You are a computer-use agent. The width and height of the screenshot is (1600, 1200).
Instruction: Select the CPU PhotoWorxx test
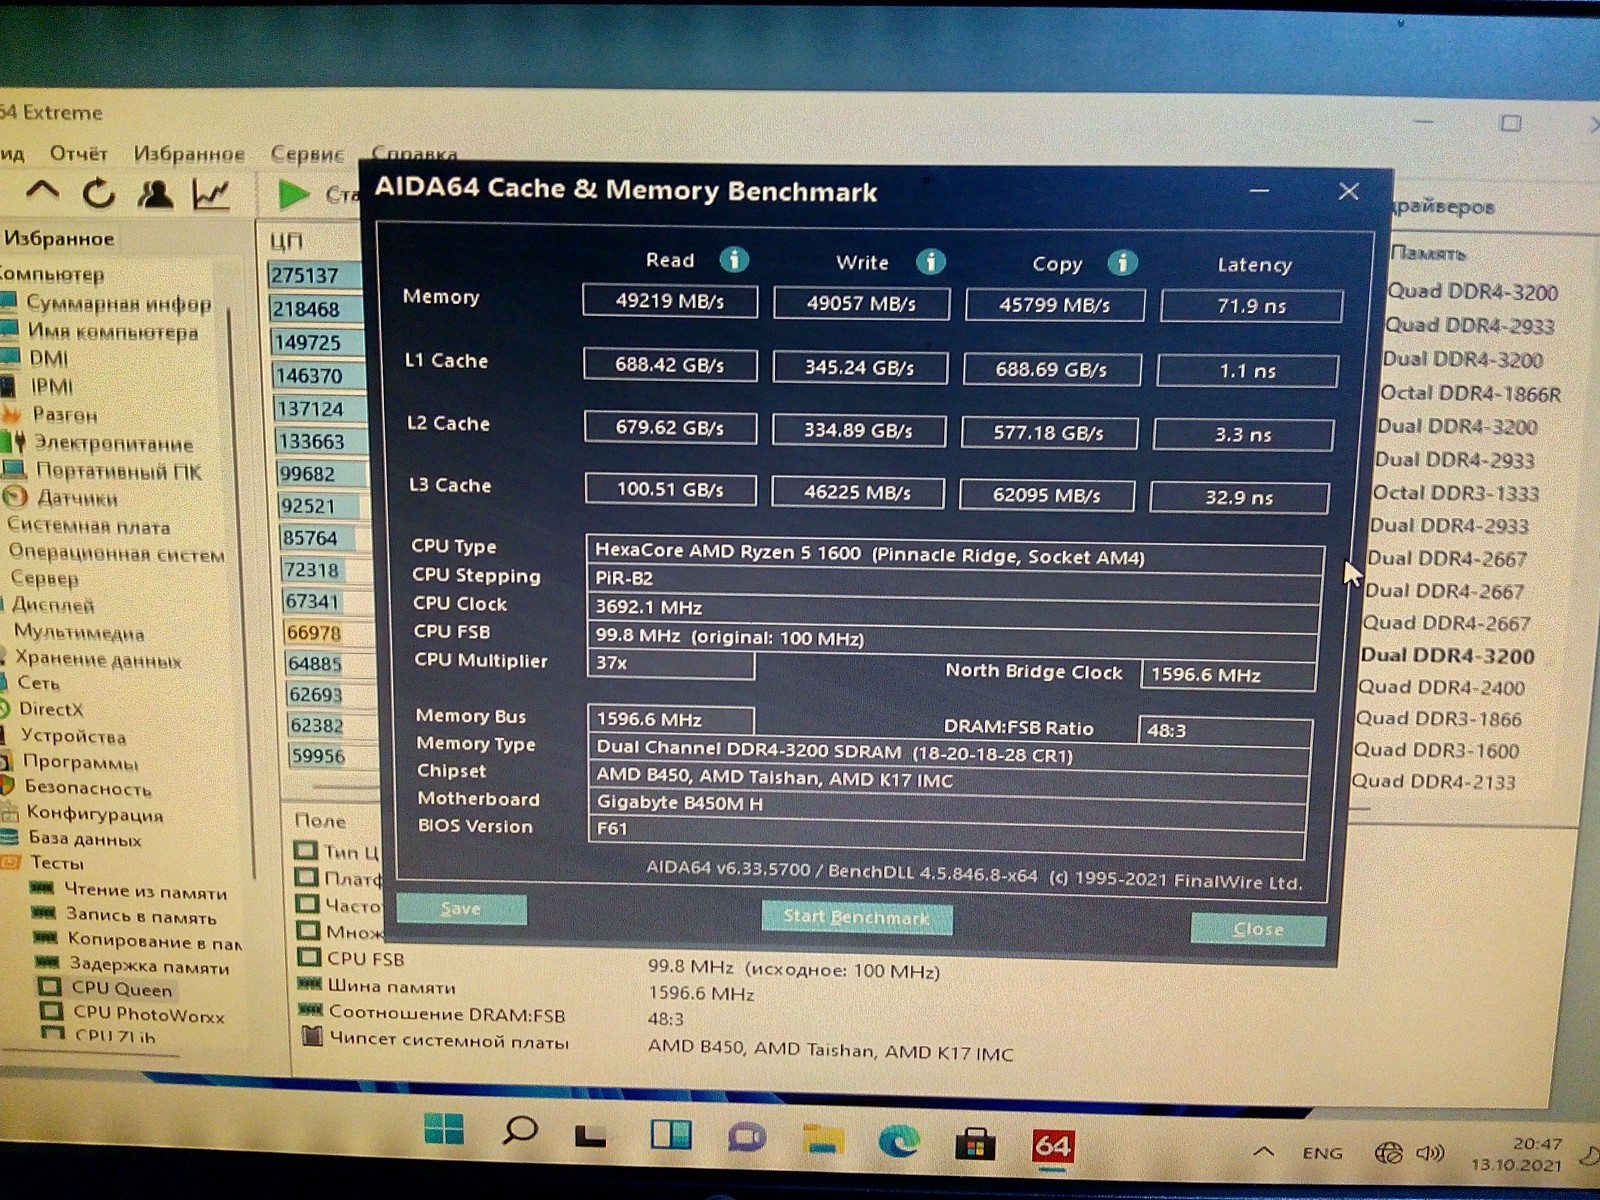pyautogui.click(x=149, y=1015)
